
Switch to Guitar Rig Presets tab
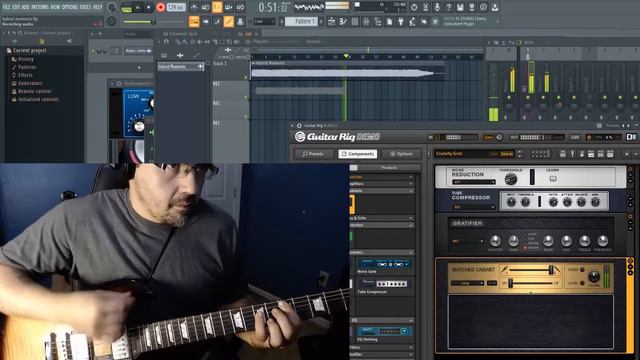click(x=313, y=154)
